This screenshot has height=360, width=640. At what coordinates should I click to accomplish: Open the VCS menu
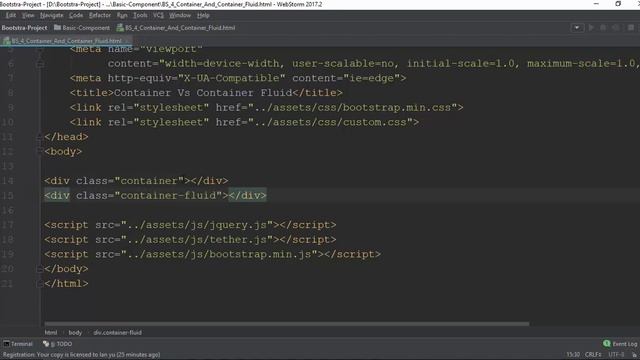point(158,16)
